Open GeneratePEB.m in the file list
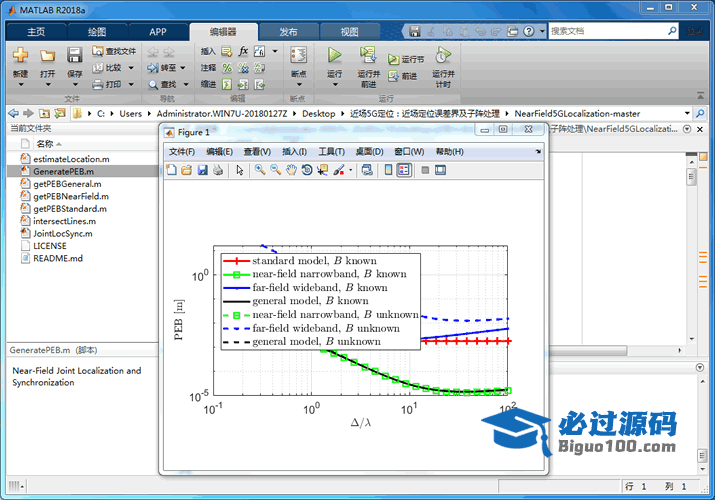 (x=64, y=171)
